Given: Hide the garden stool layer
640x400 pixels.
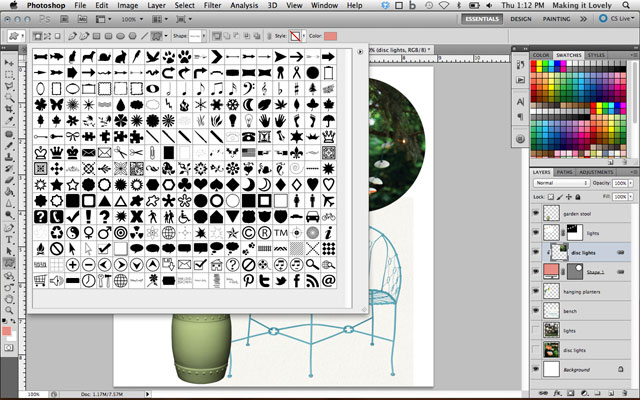Looking at the screenshot, I should (x=537, y=213).
